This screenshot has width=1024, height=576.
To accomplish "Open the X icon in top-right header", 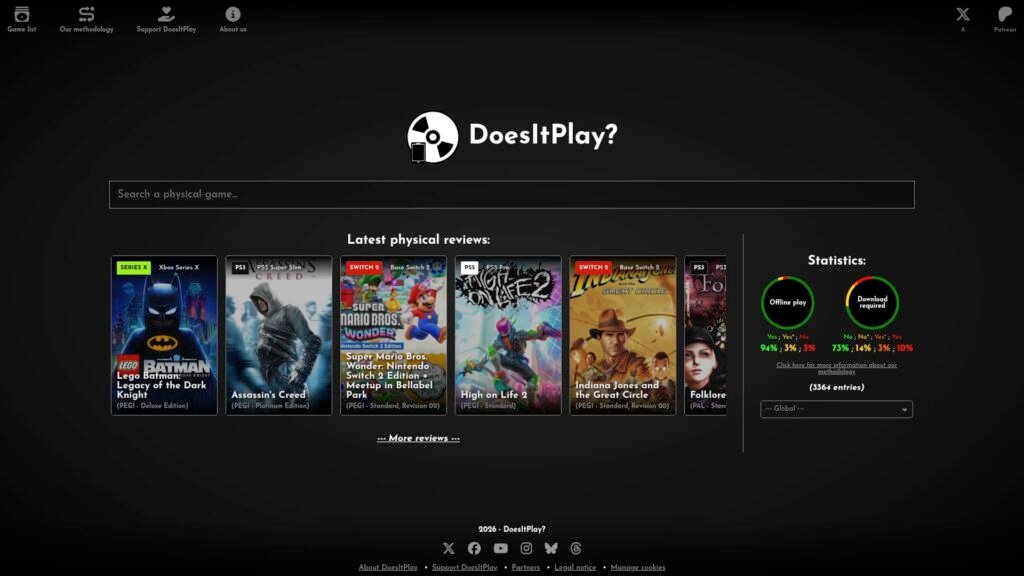I will point(963,14).
